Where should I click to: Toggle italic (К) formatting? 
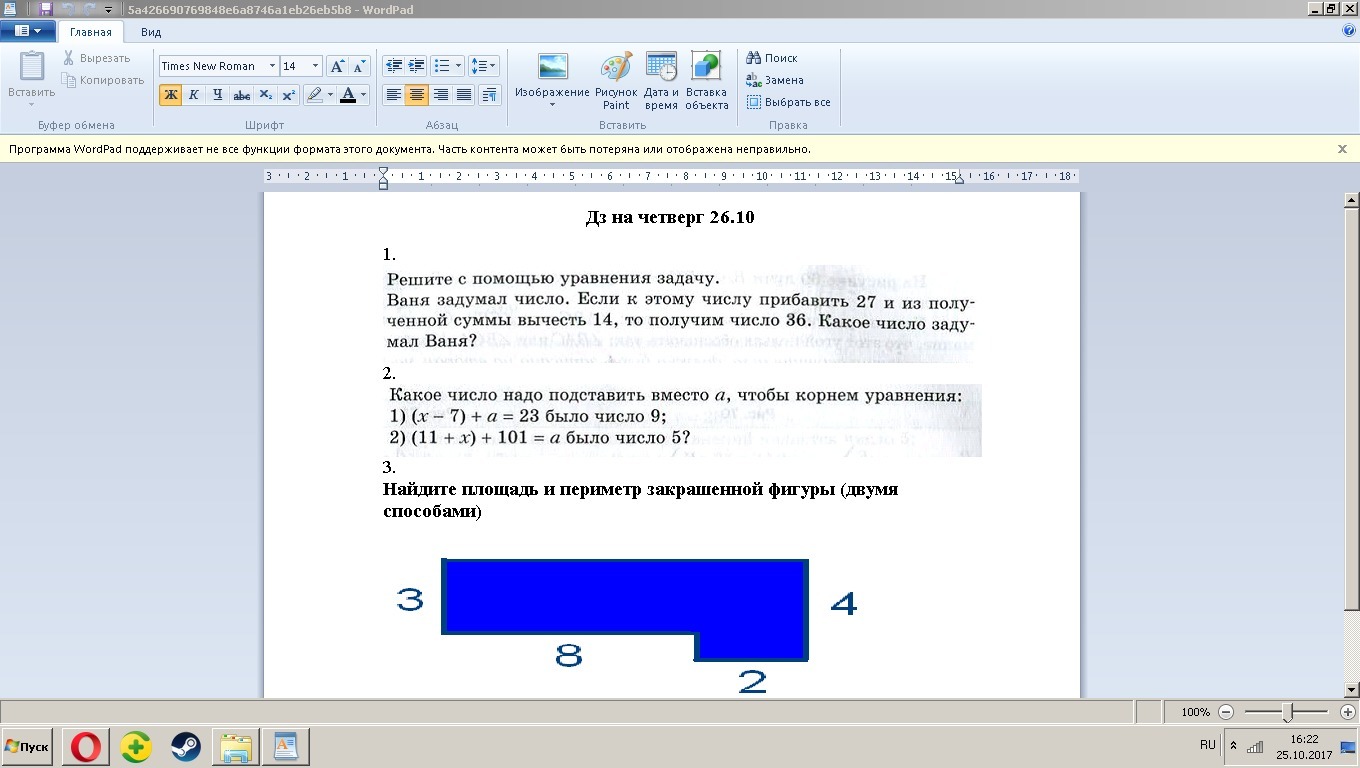[194, 95]
